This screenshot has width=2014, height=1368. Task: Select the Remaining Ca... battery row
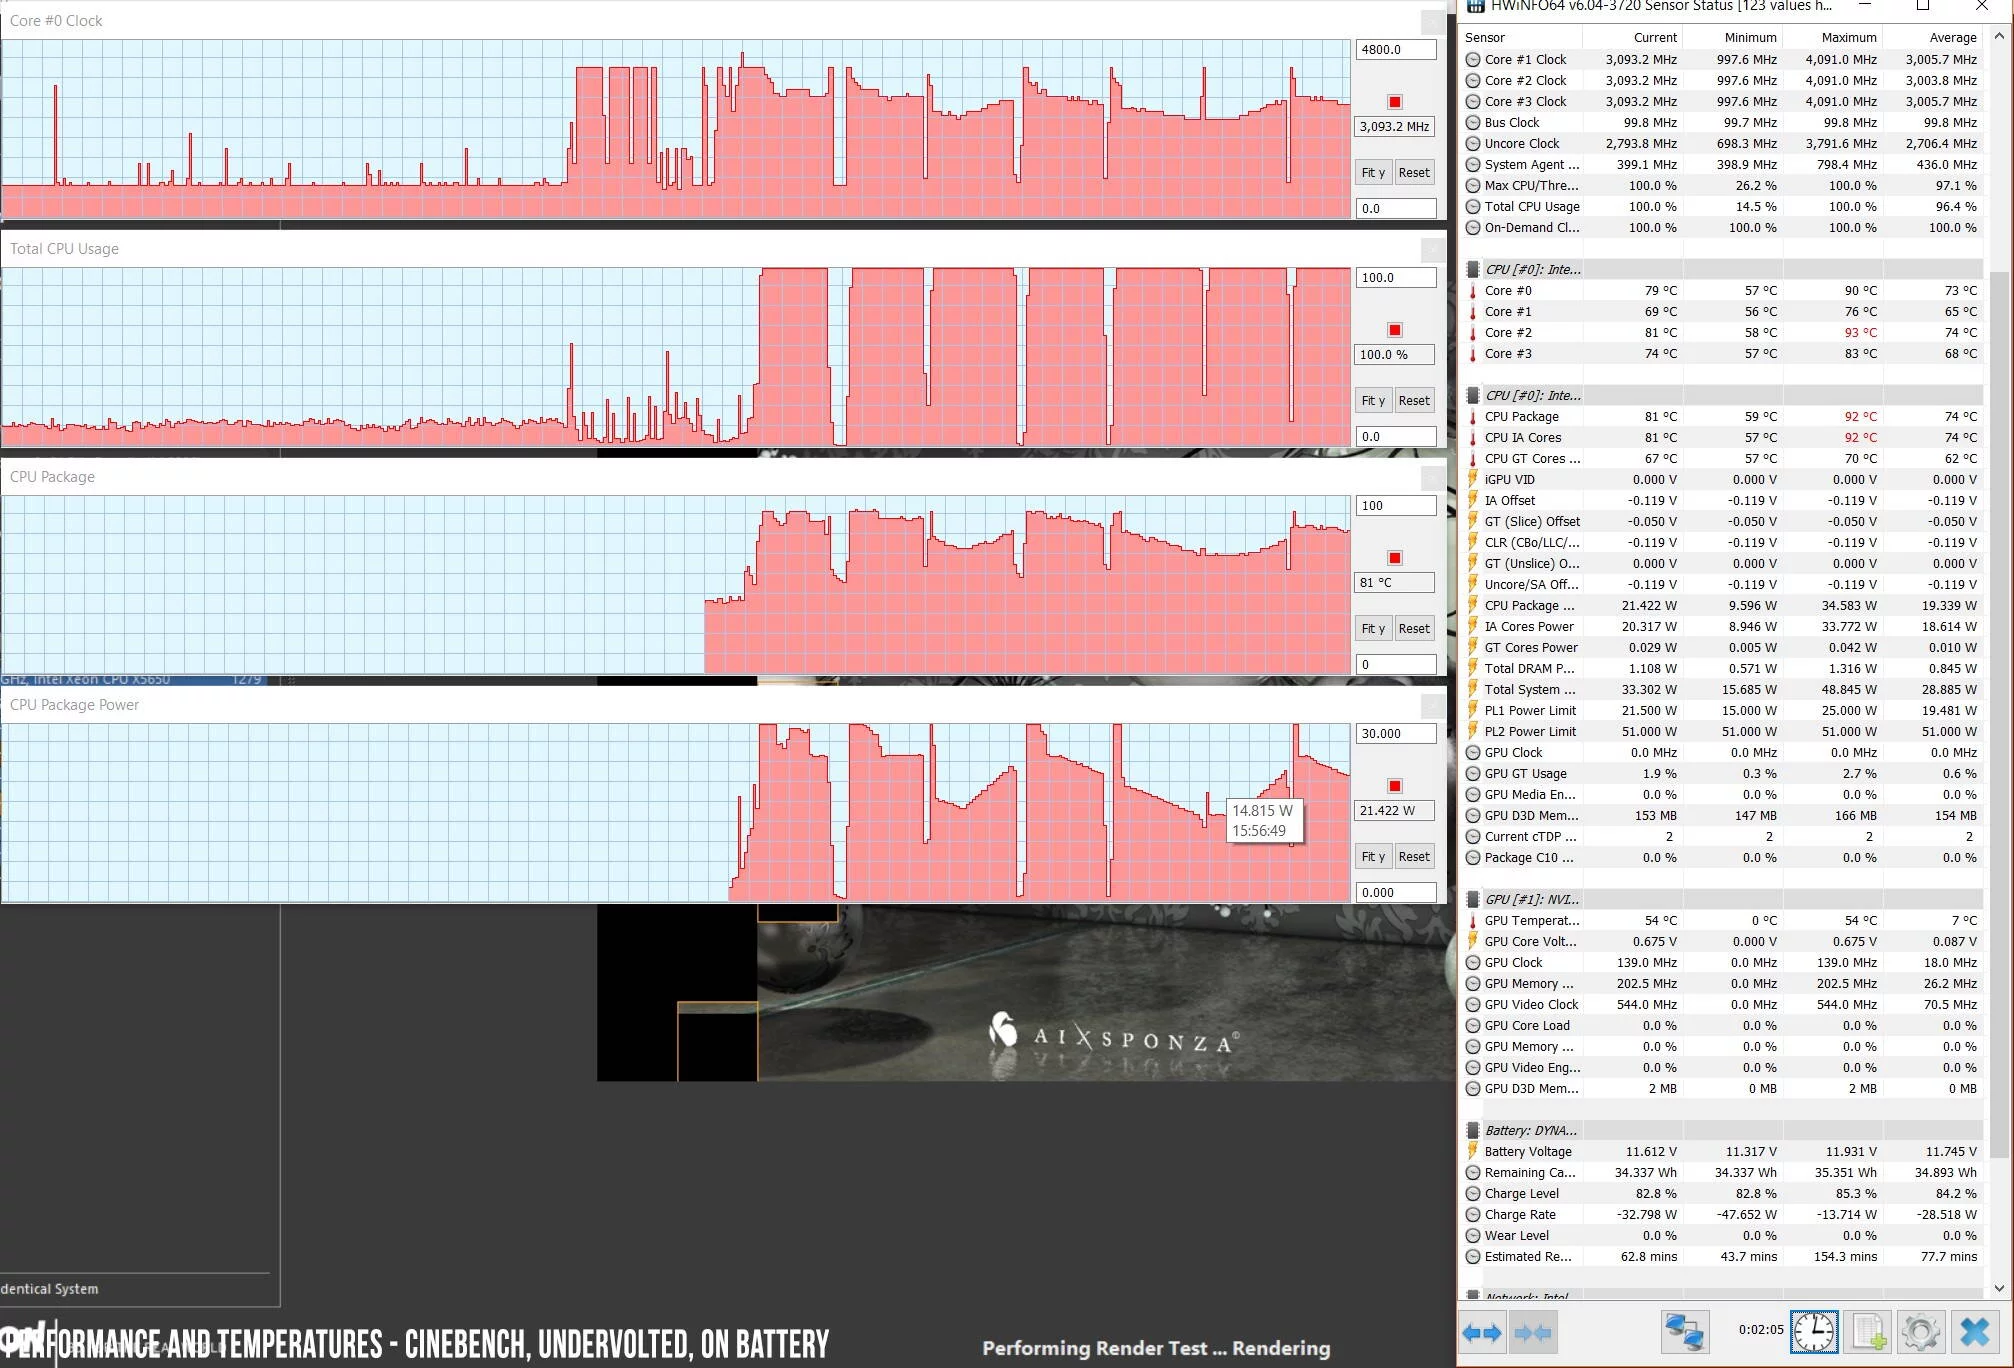[1722, 1172]
